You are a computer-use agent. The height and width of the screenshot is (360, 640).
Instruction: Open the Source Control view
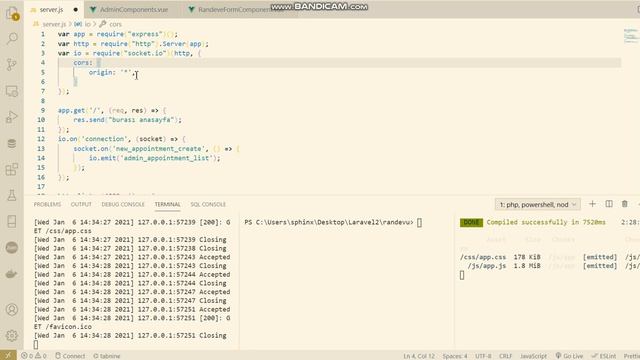point(12,64)
